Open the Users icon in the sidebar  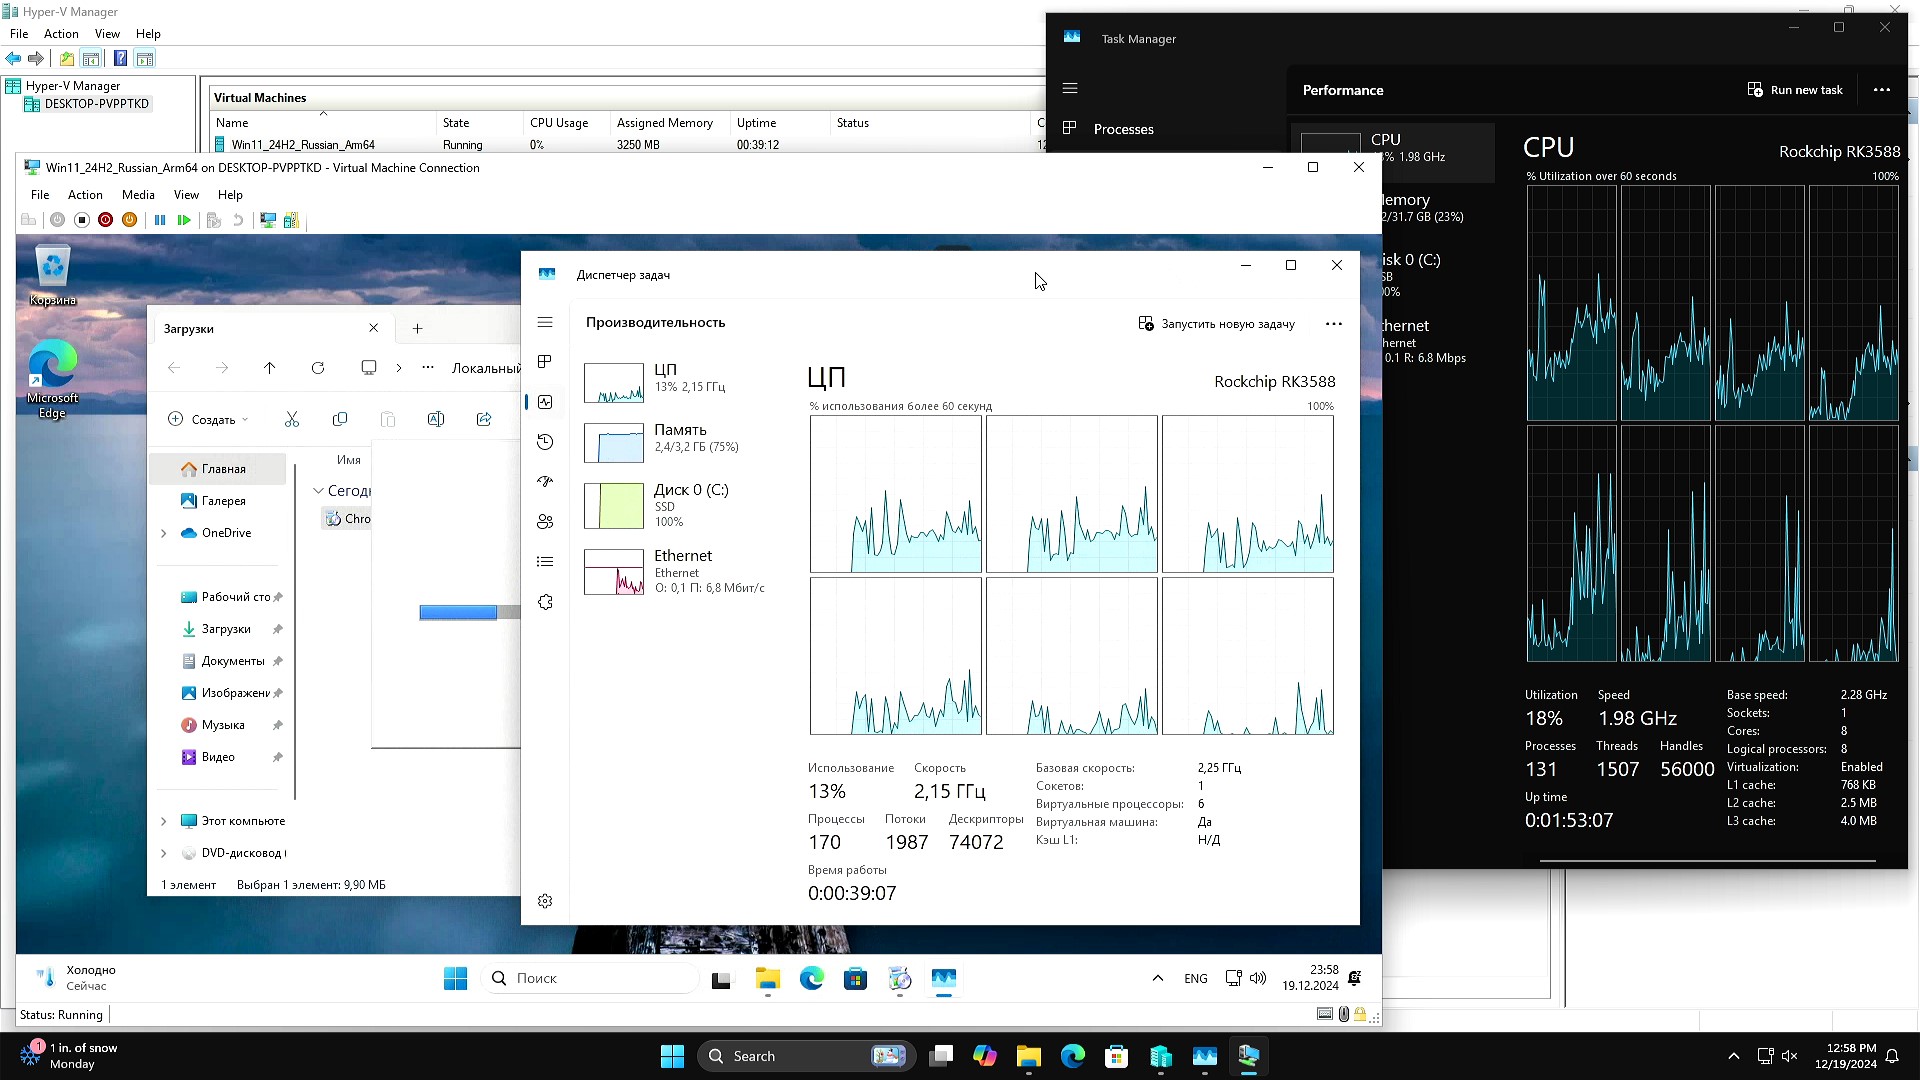[x=545, y=522]
